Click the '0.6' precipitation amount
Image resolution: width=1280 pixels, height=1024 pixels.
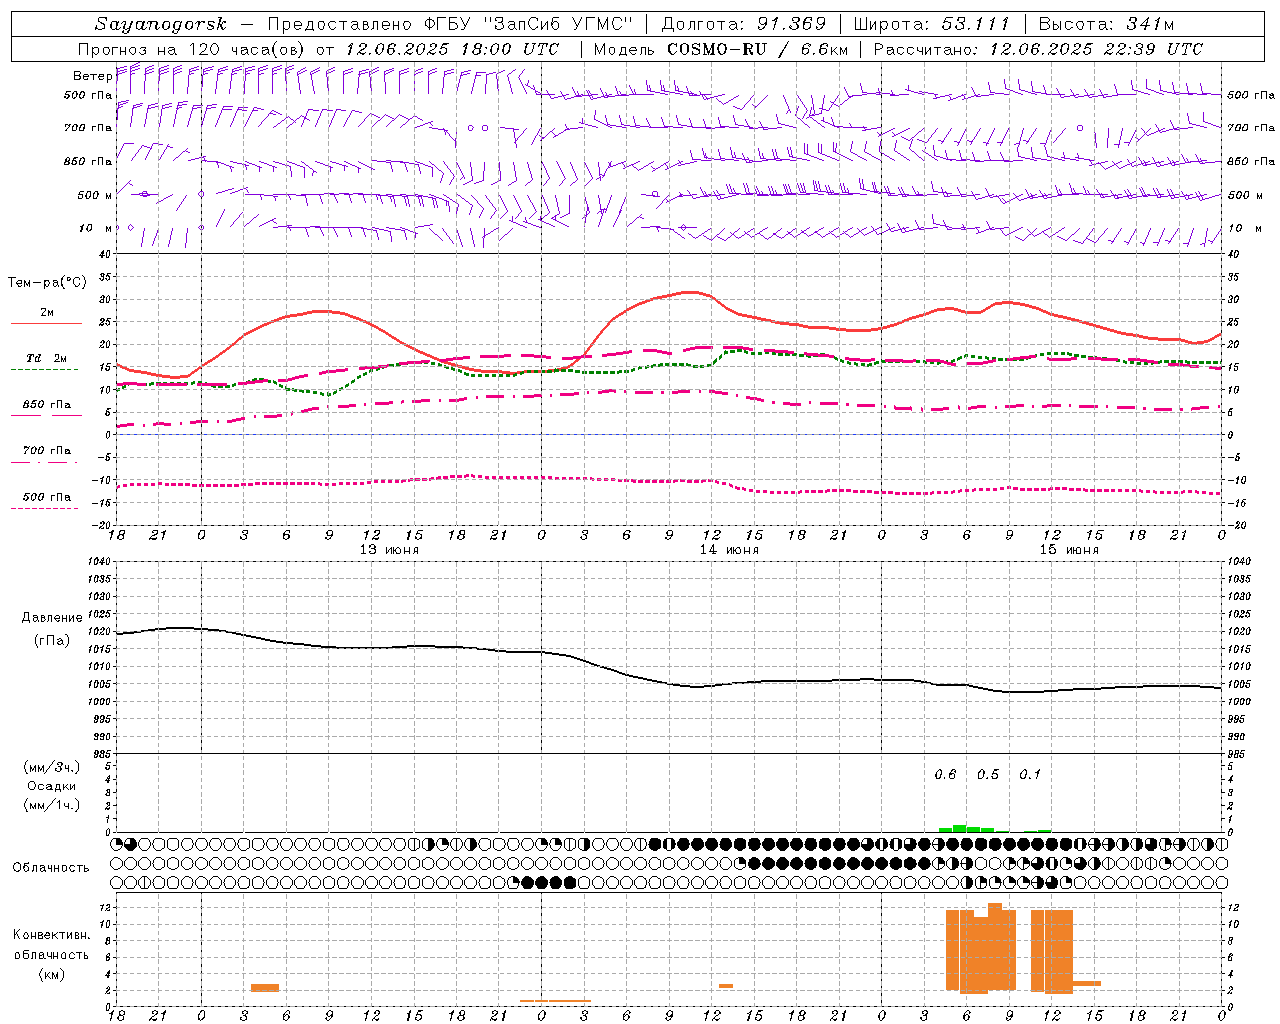tap(945, 775)
